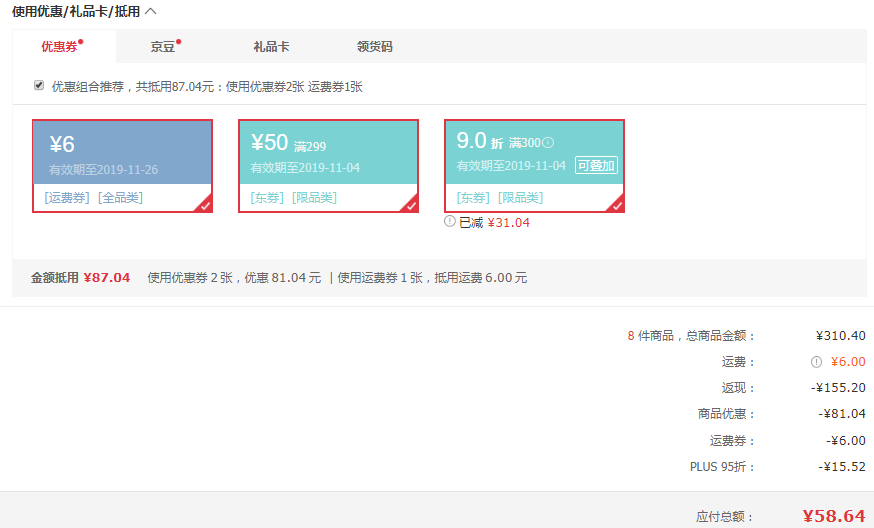Uncheck the 优惠组合推荐 checkbox

point(38,85)
